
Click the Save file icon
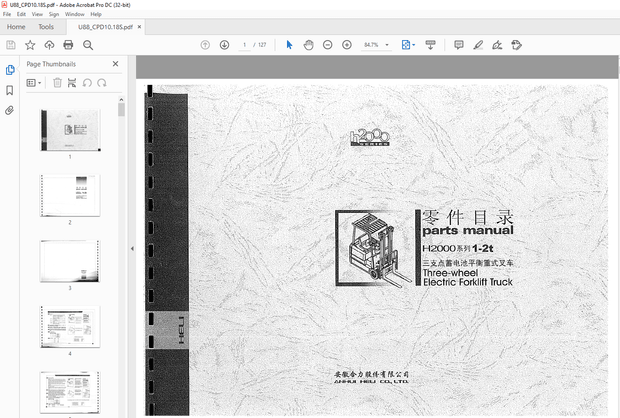11,45
